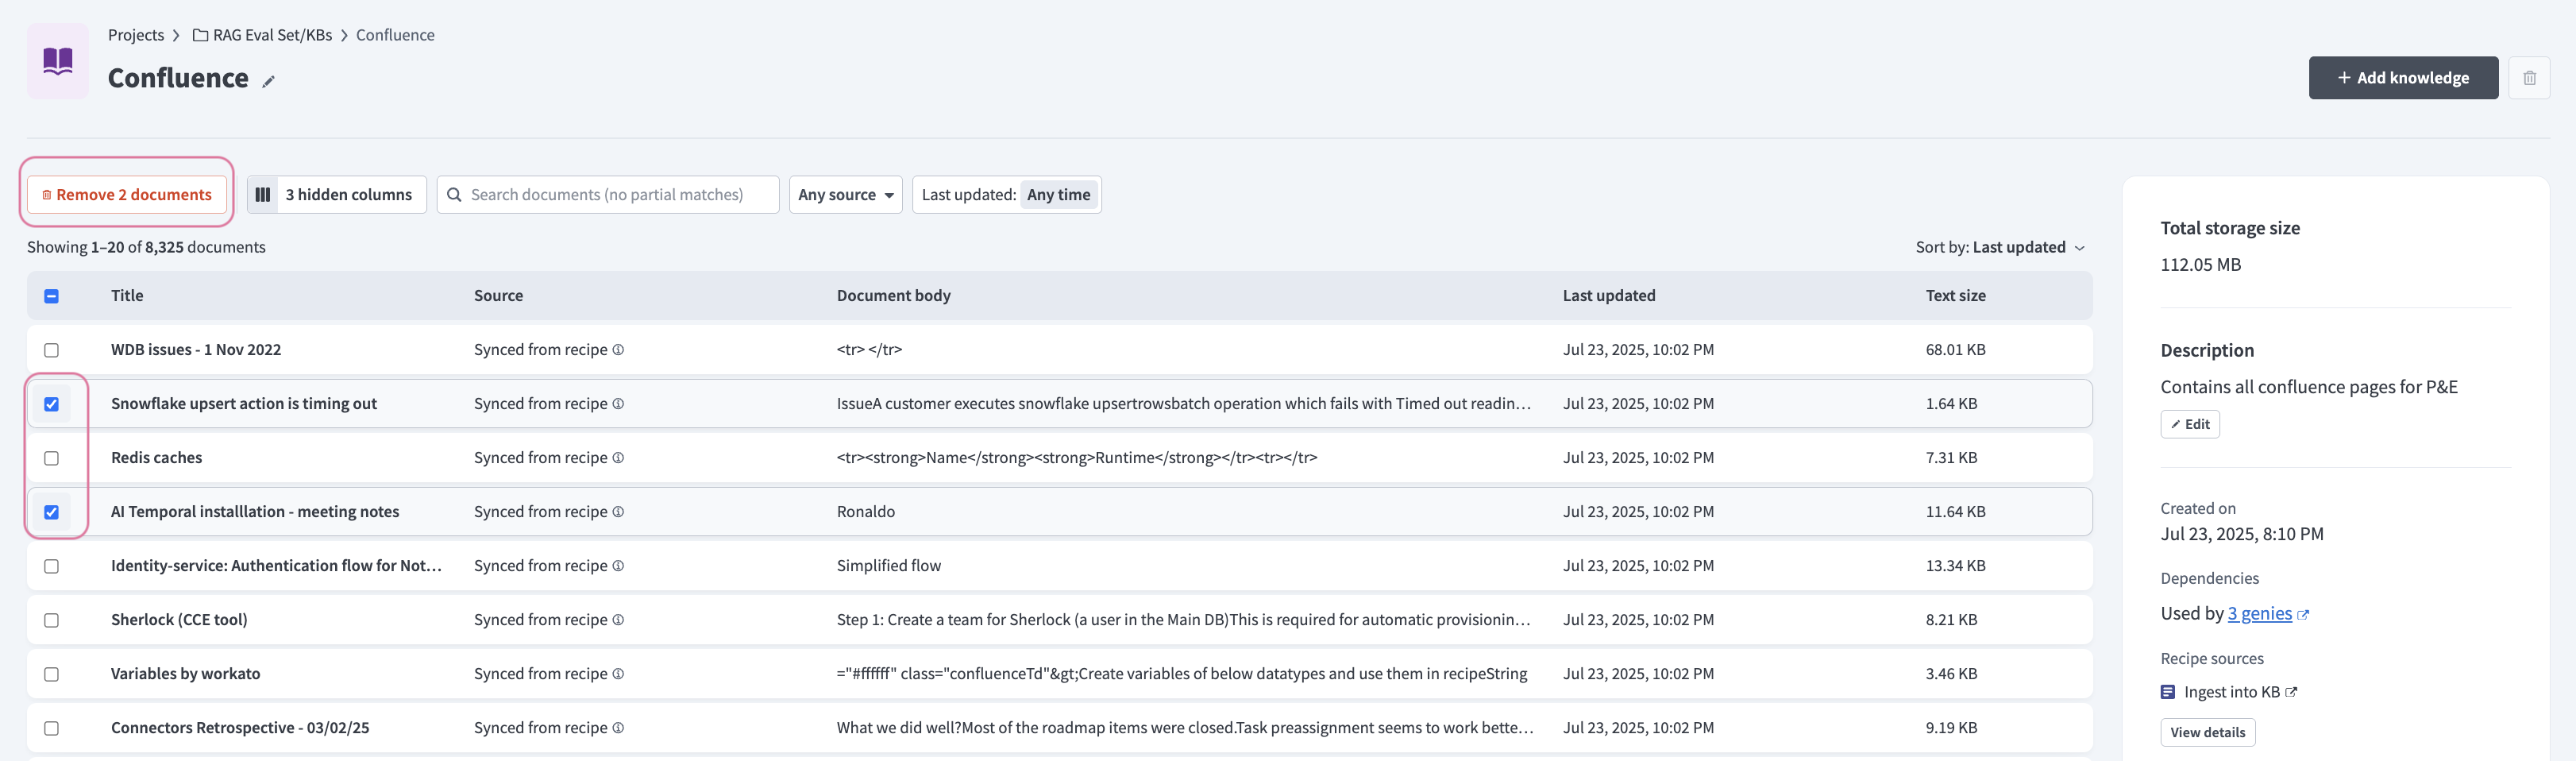Open external link icon beside Ingest into KB

pyautogui.click(x=2291, y=692)
